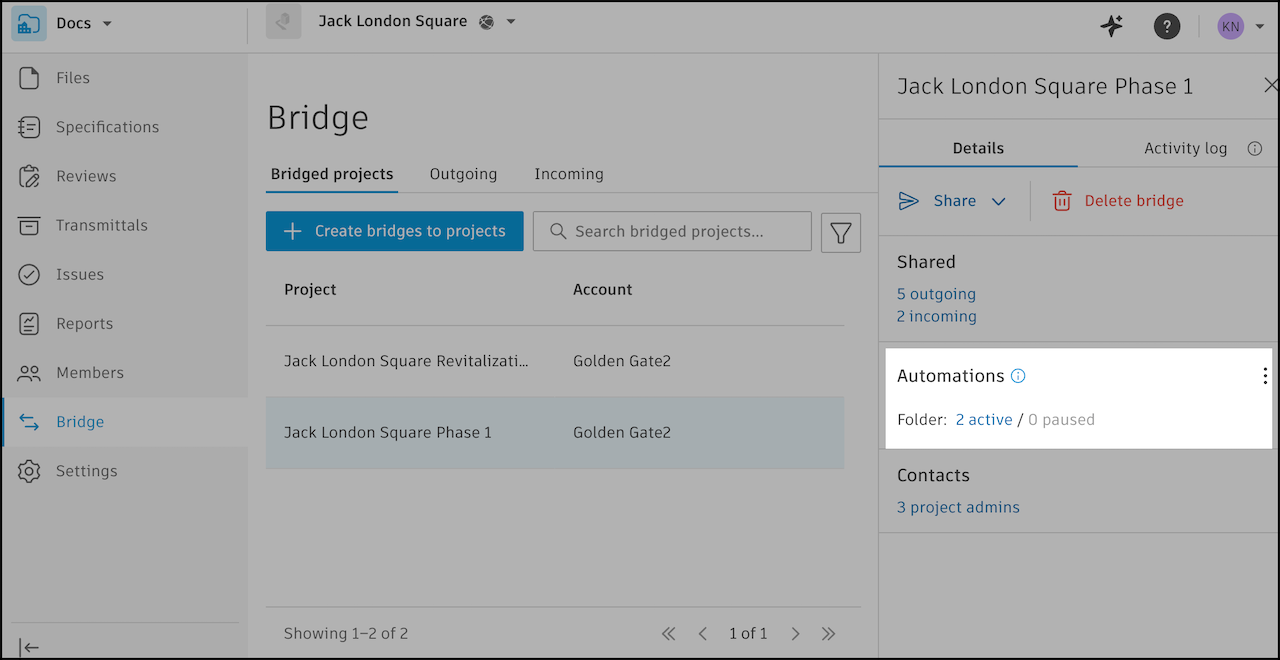Open the filter icon button
1280x660 pixels.
coord(841,232)
